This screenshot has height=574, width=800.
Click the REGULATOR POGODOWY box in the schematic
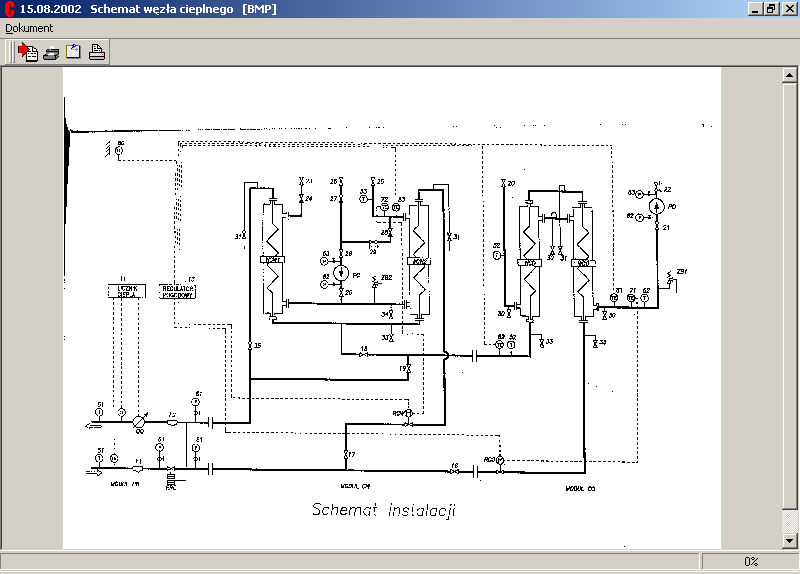coord(178,291)
